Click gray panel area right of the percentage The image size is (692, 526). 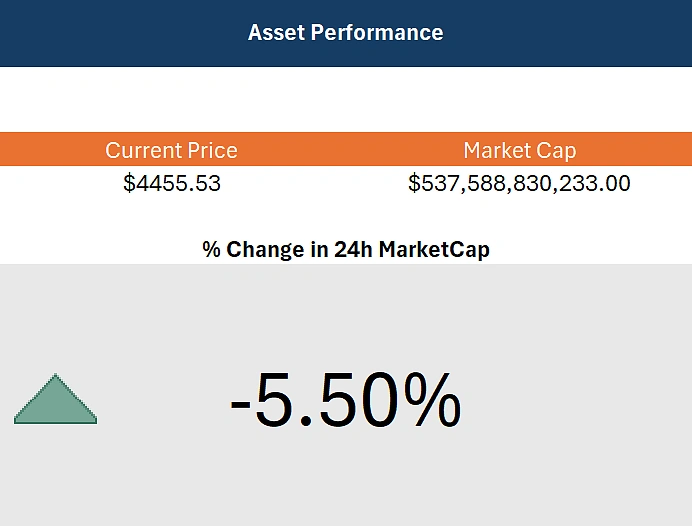[x=580, y=402]
